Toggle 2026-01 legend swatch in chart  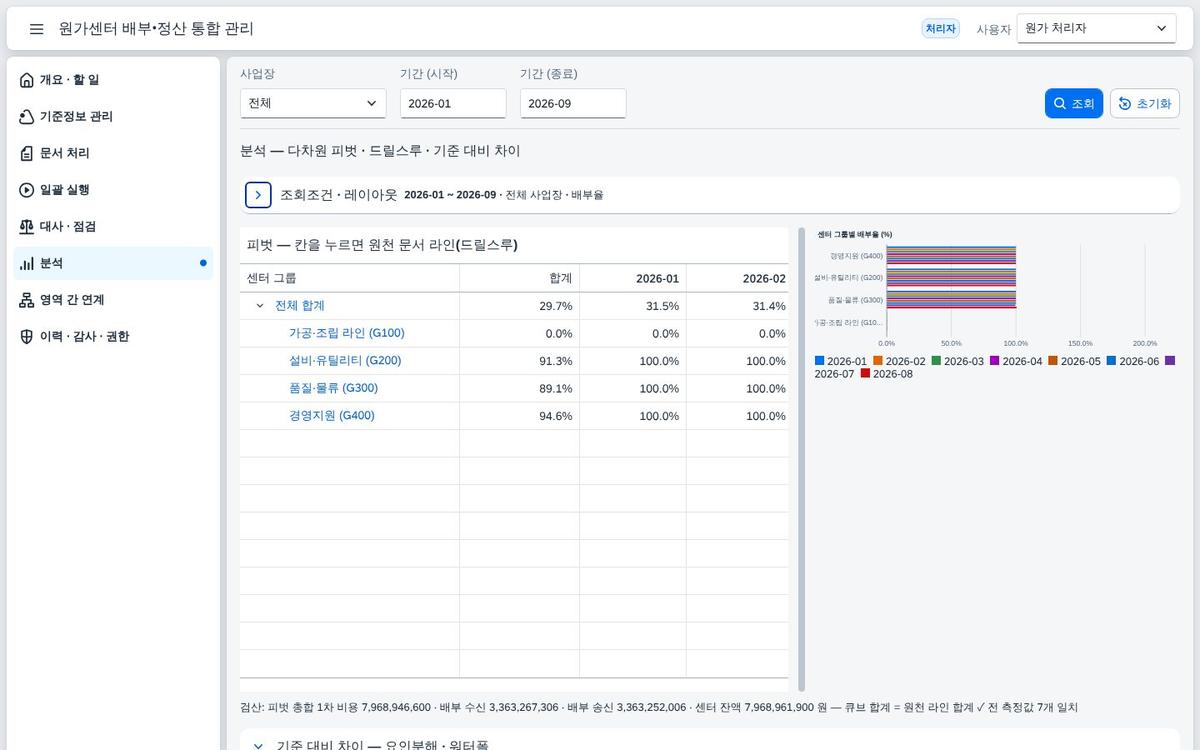pyautogui.click(x=820, y=361)
